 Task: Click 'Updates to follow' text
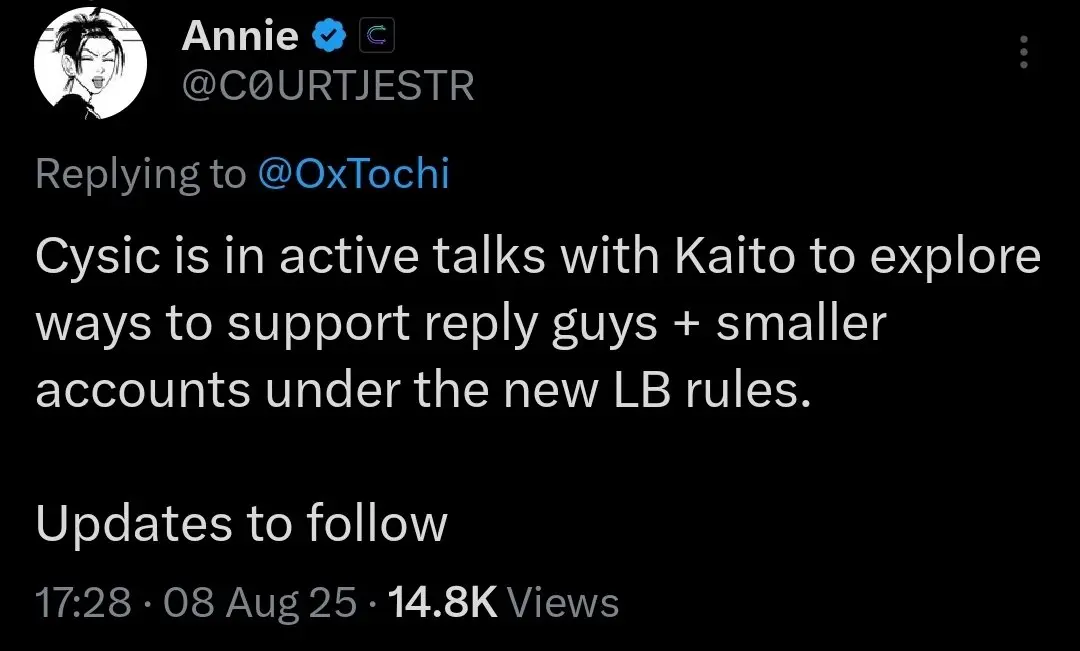(241, 523)
